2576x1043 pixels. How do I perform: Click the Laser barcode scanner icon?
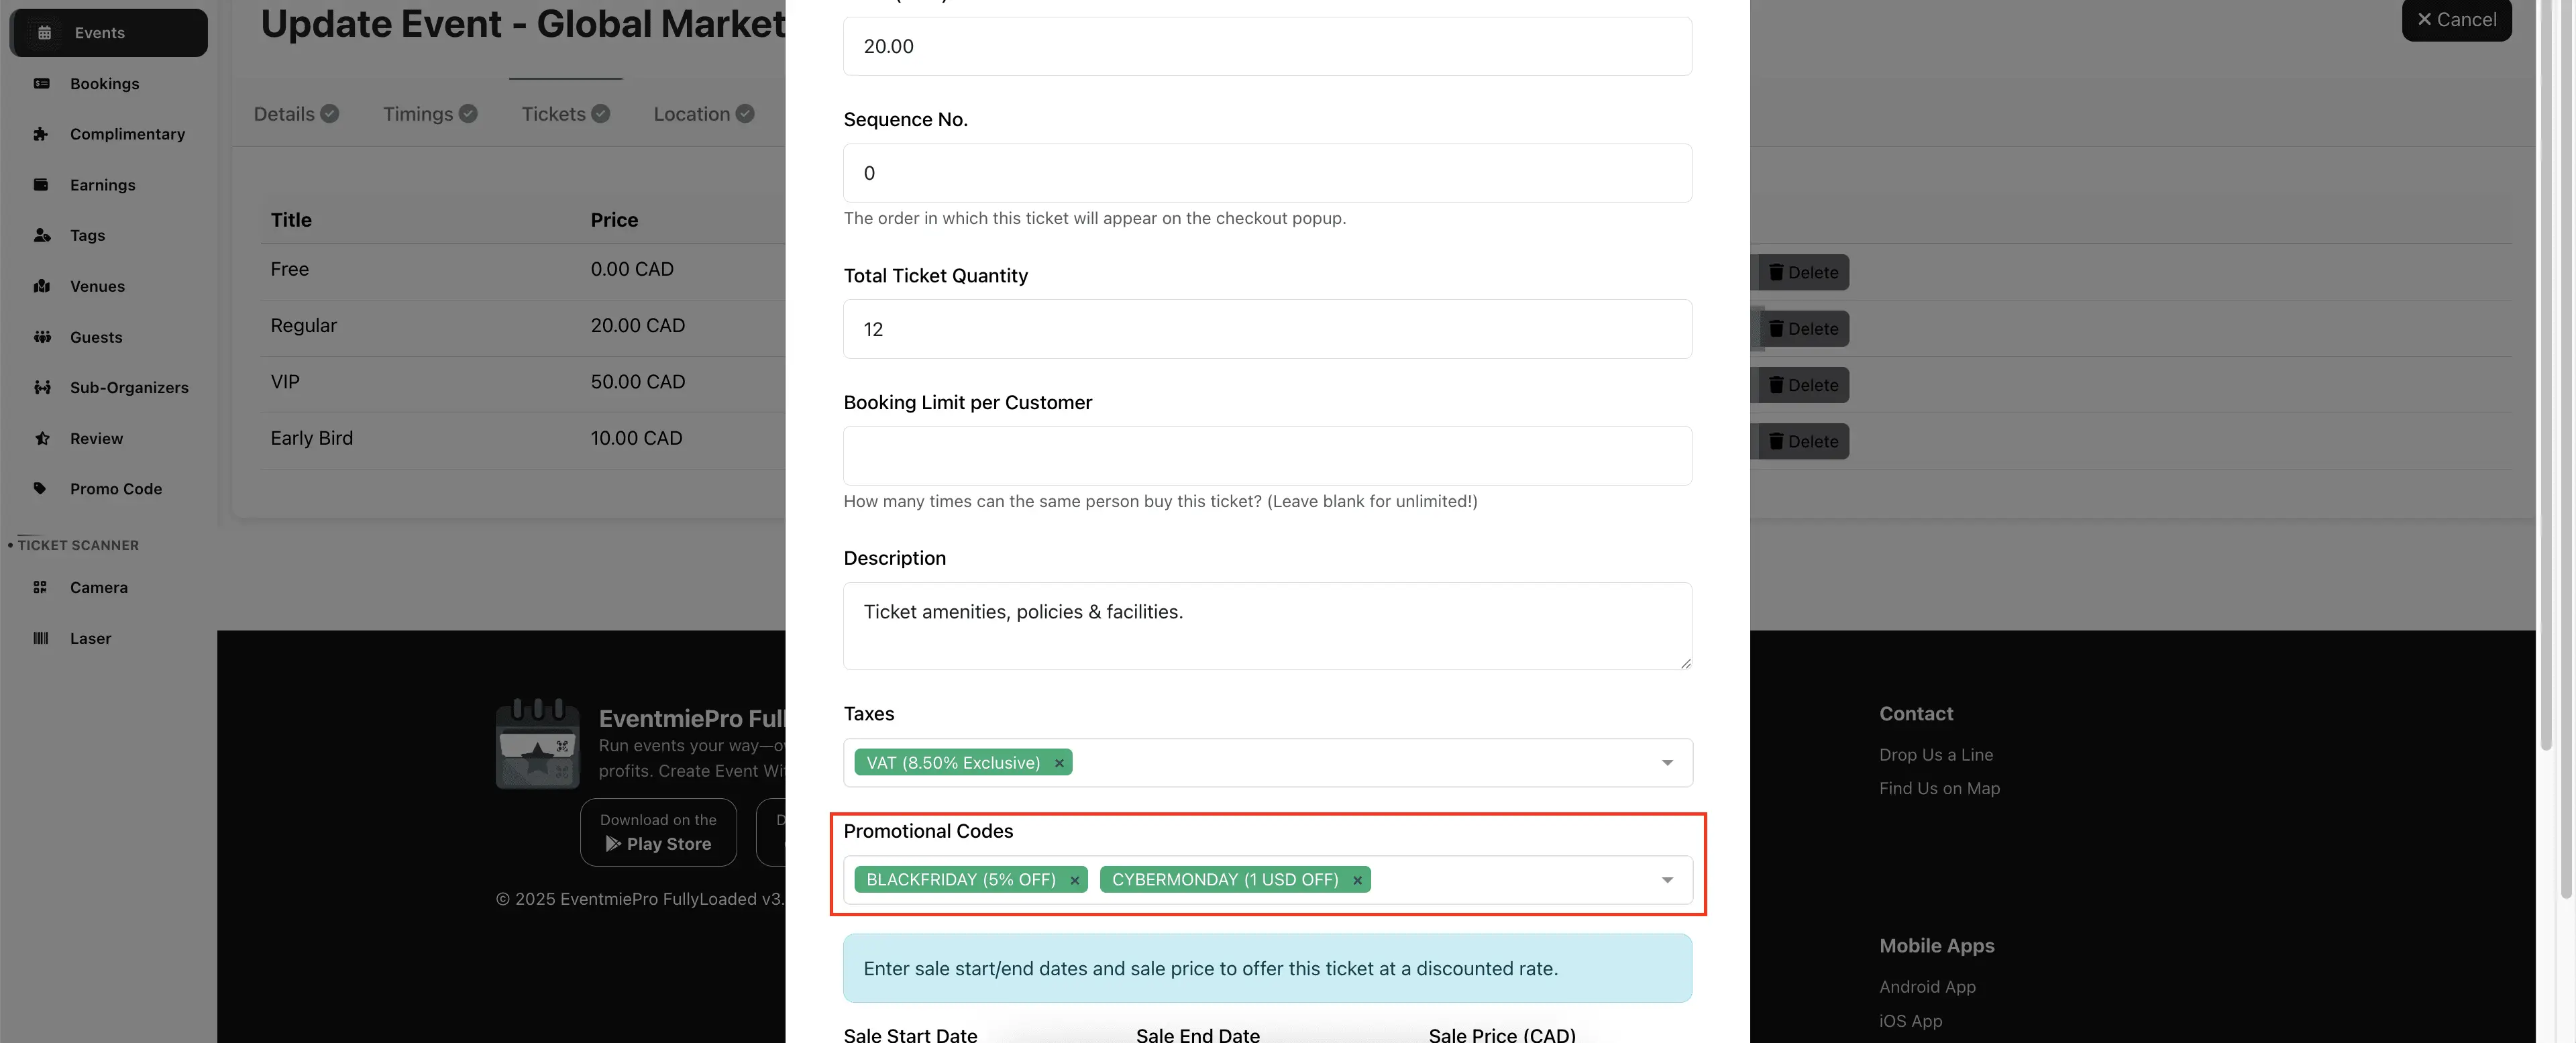click(x=41, y=638)
